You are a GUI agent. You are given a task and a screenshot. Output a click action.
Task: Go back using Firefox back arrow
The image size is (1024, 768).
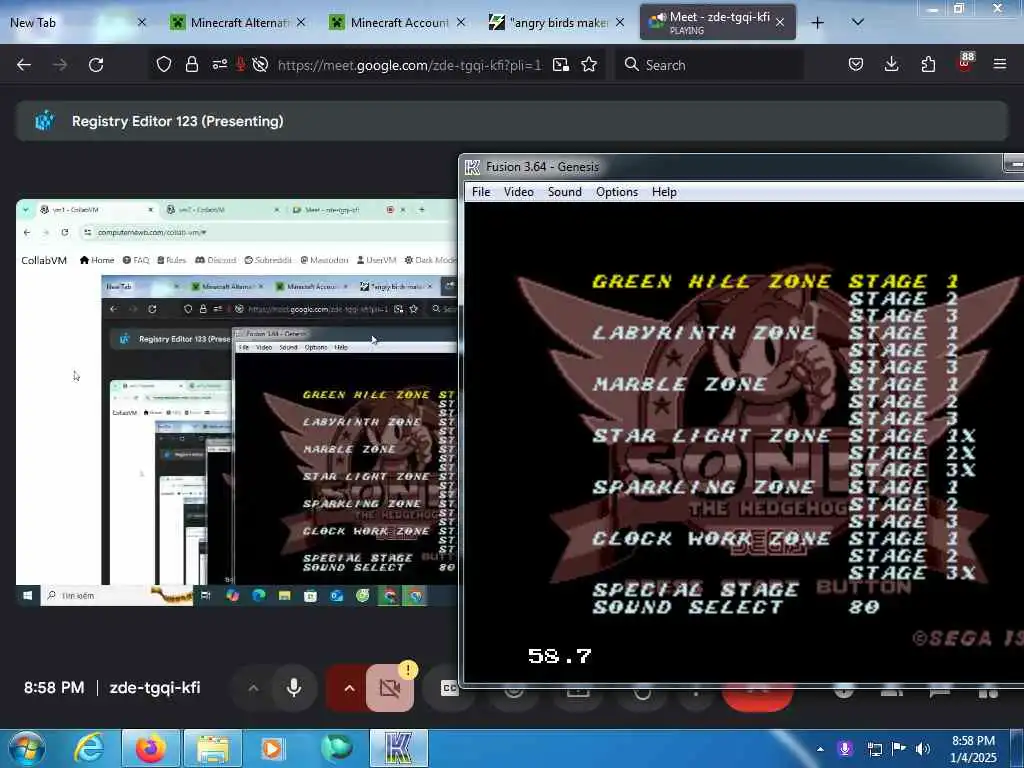tap(24, 65)
